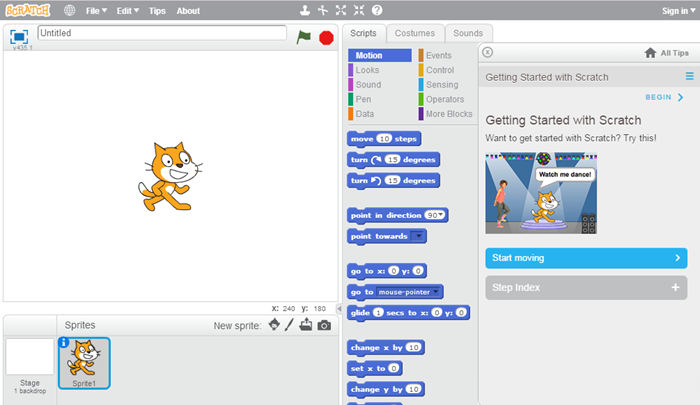
Task: Click the project title input field
Action: pos(162,33)
